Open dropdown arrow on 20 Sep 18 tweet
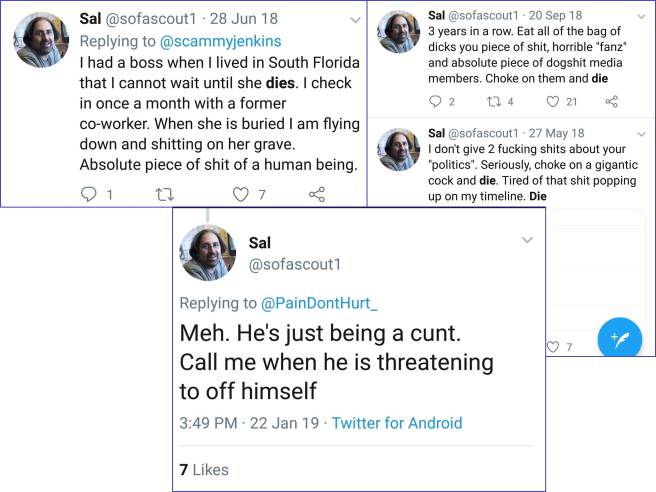The image size is (656, 492). (x=638, y=15)
